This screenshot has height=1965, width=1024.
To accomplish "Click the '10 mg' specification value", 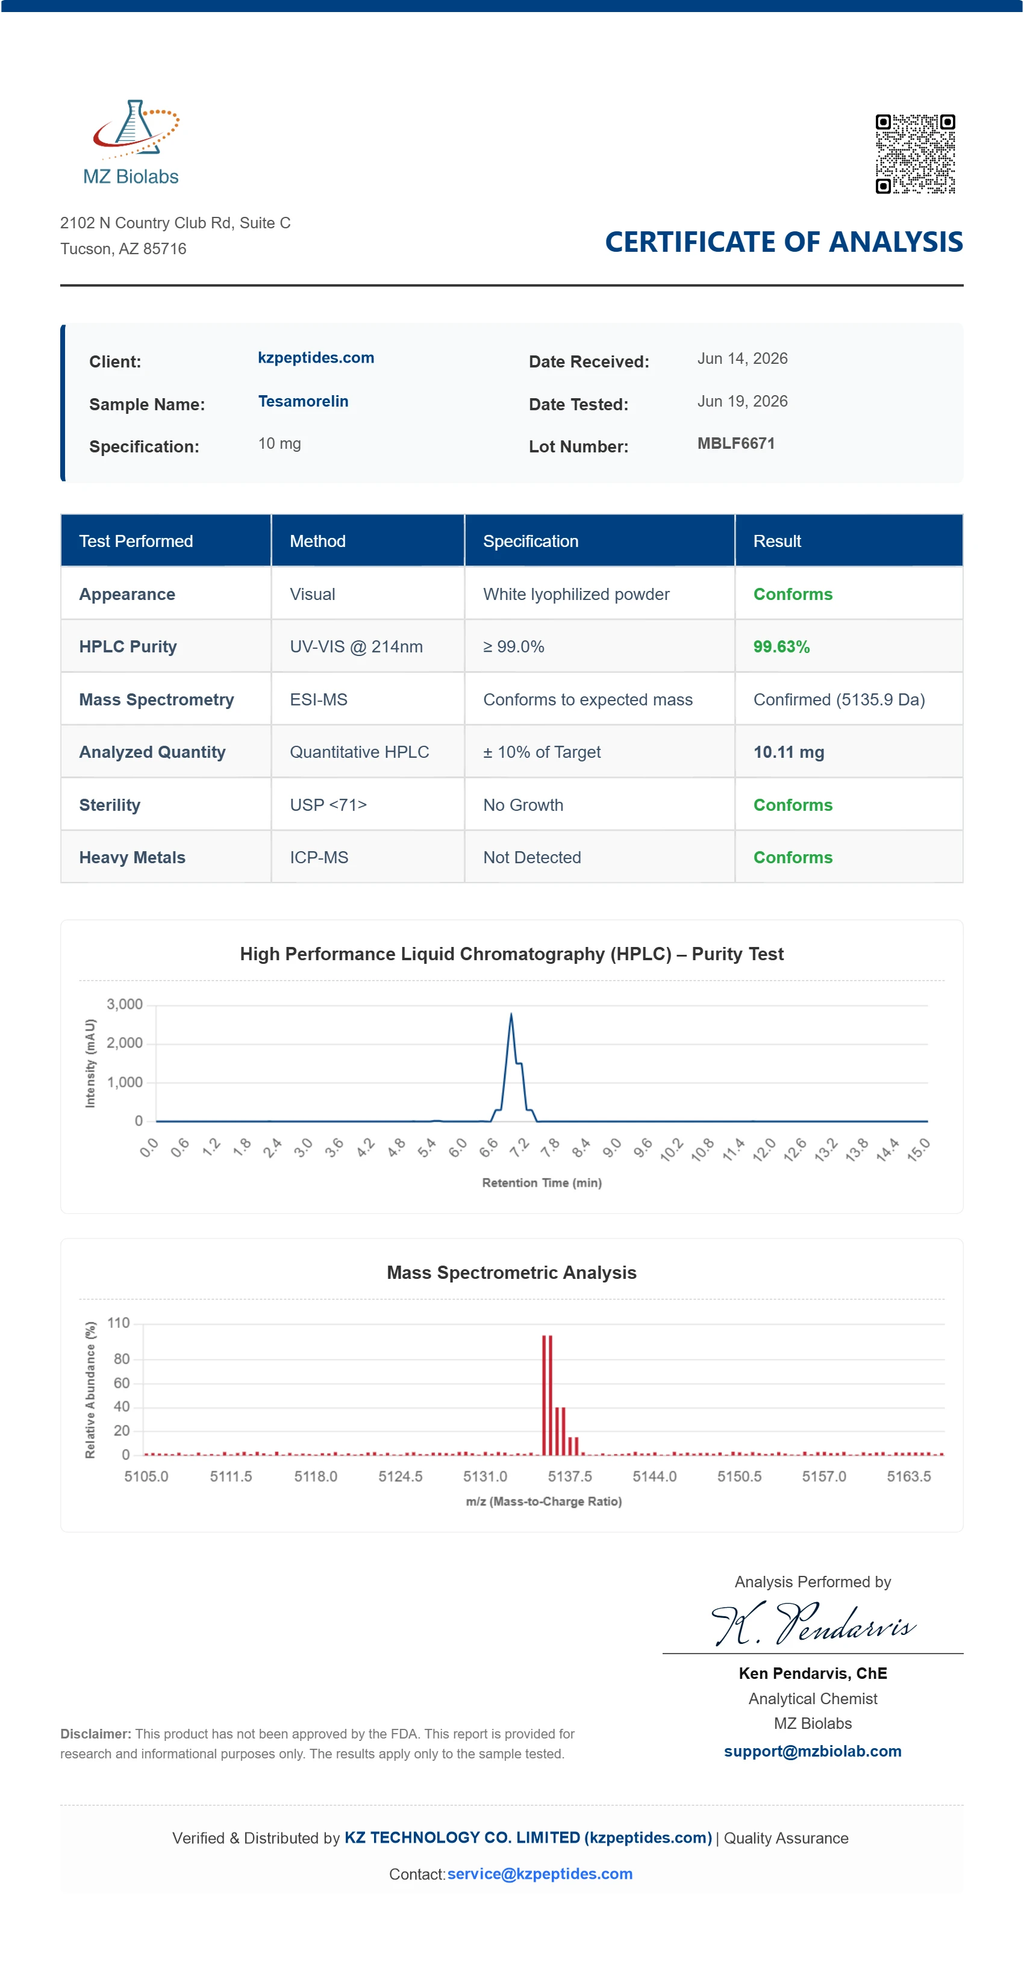I will pyautogui.click(x=279, y=443).
